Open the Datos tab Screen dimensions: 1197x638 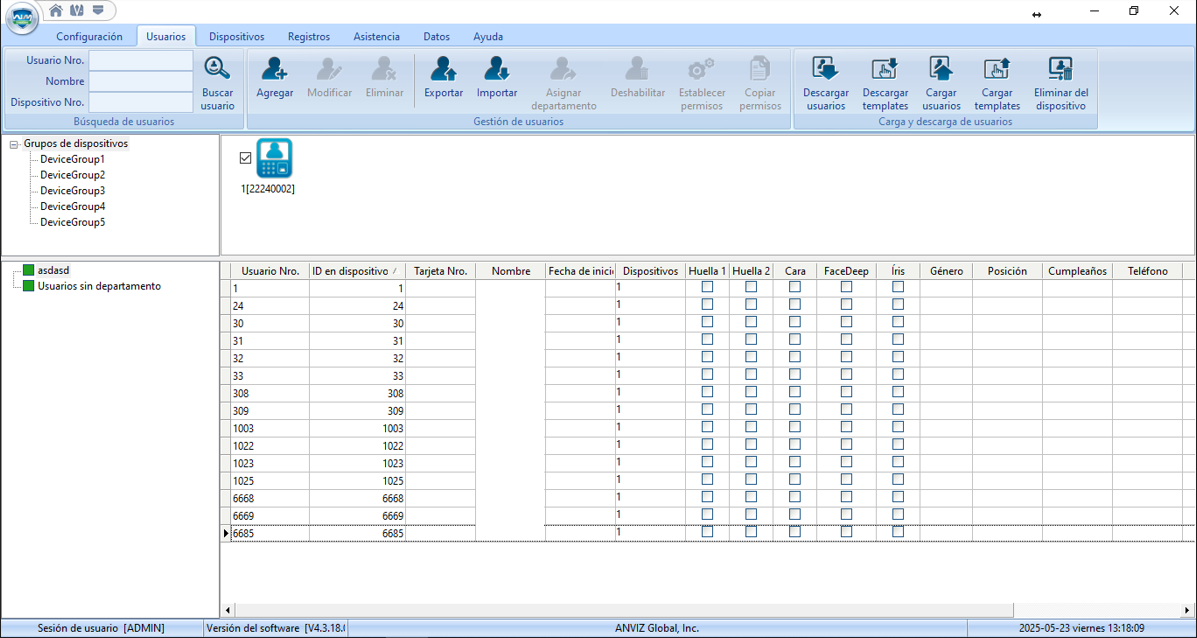pos(437,37)
